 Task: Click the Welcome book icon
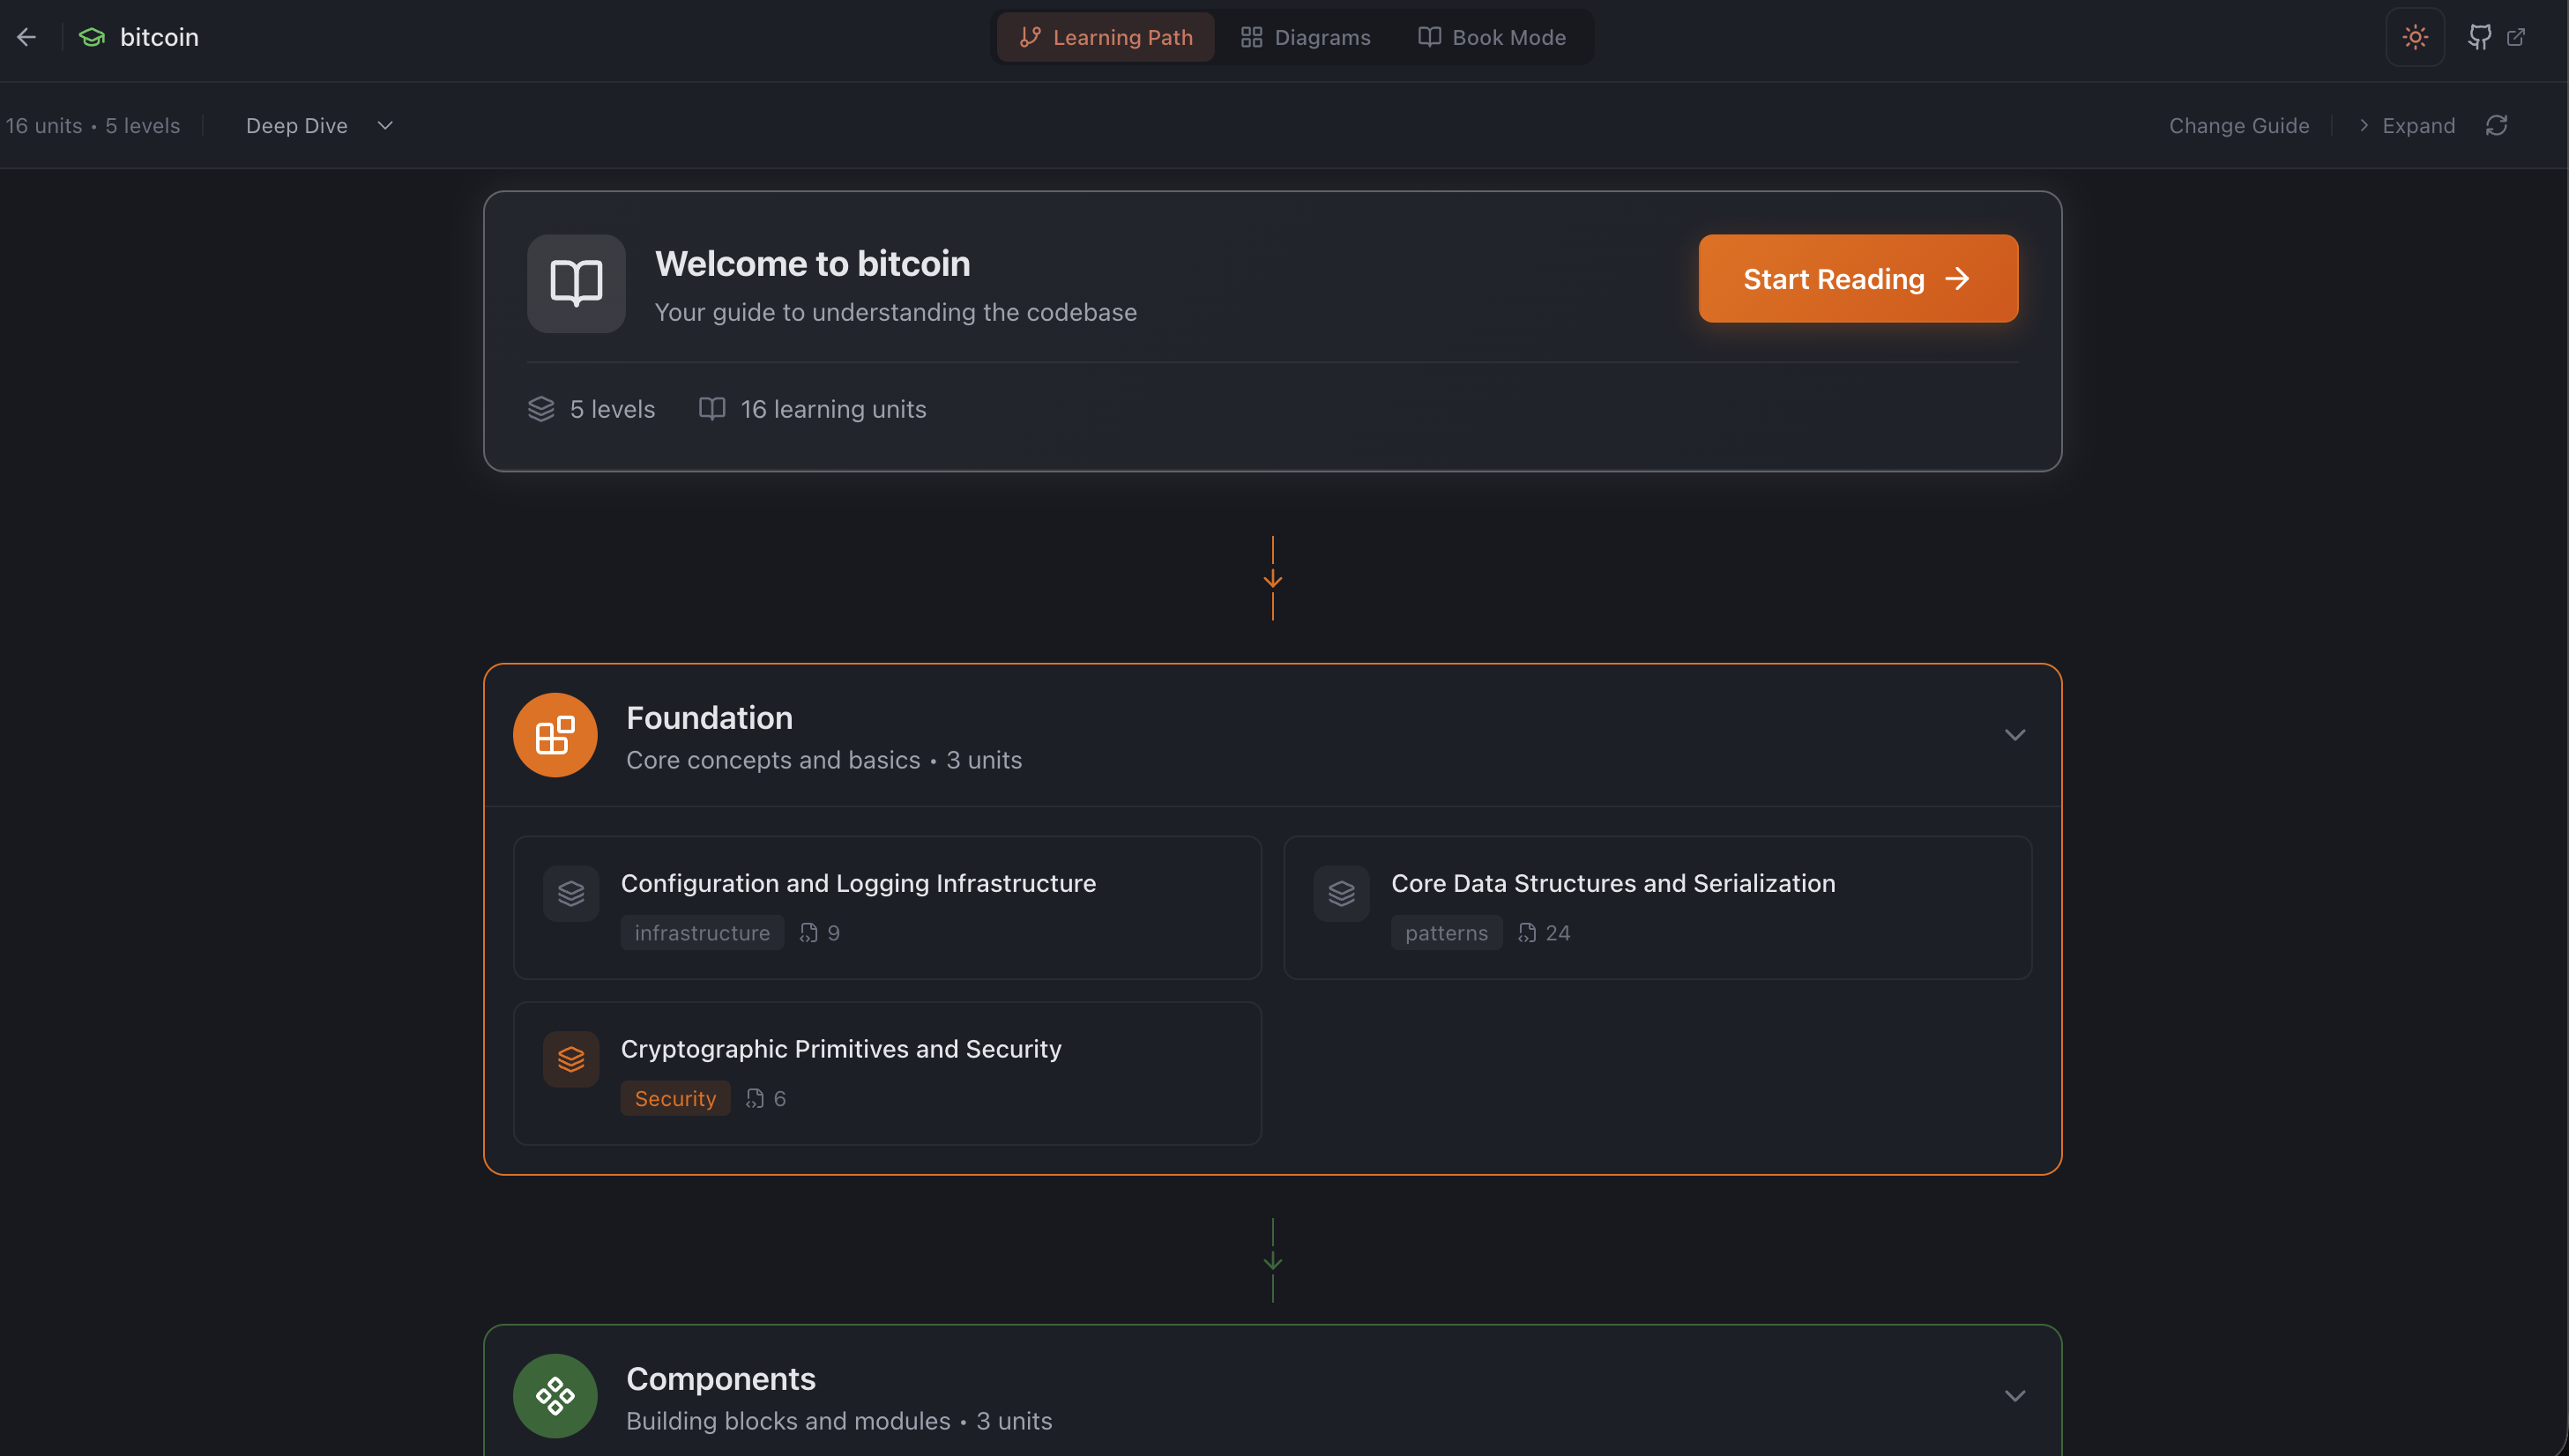coord(576,283)
